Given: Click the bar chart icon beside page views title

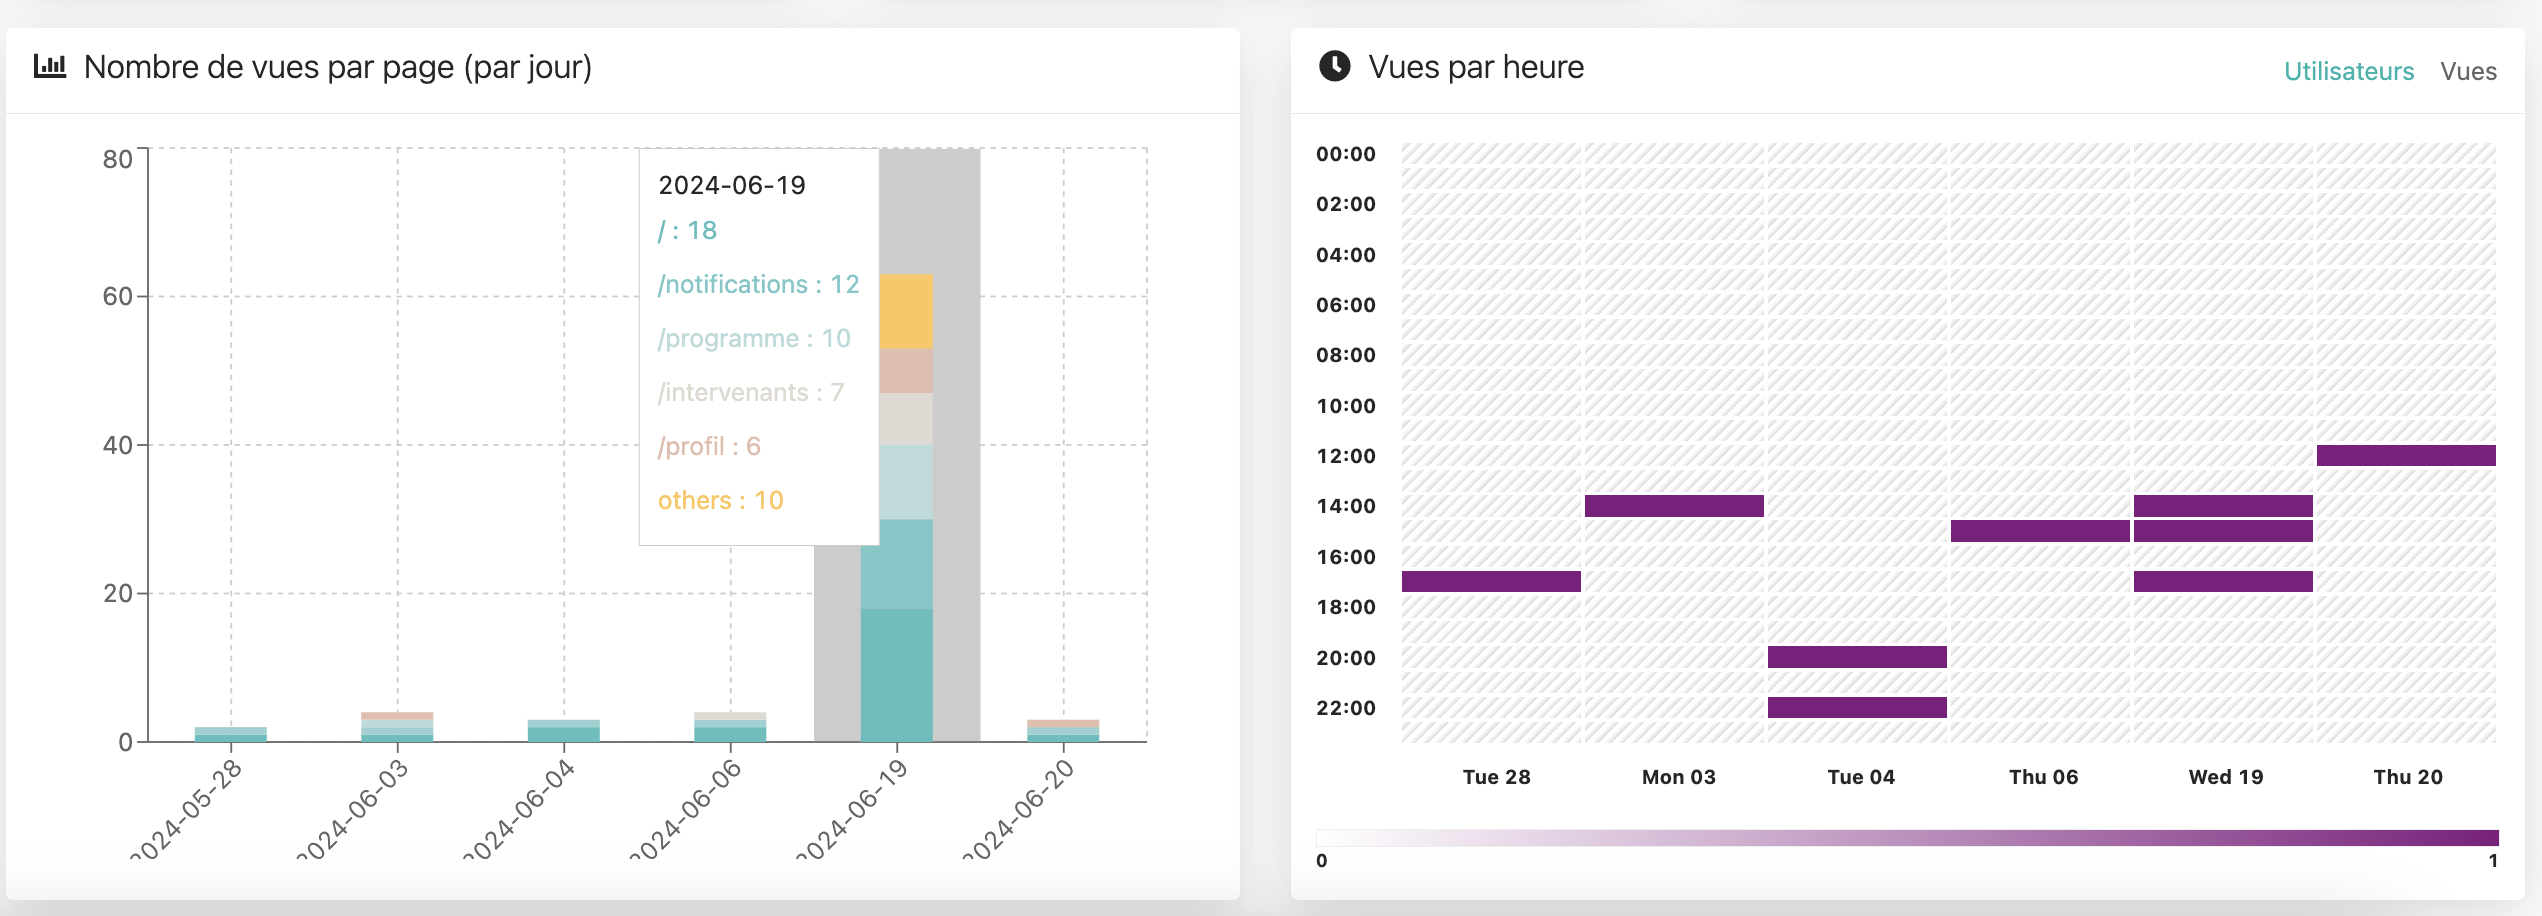Looking at the screenshot, I should tap(50, 67).
